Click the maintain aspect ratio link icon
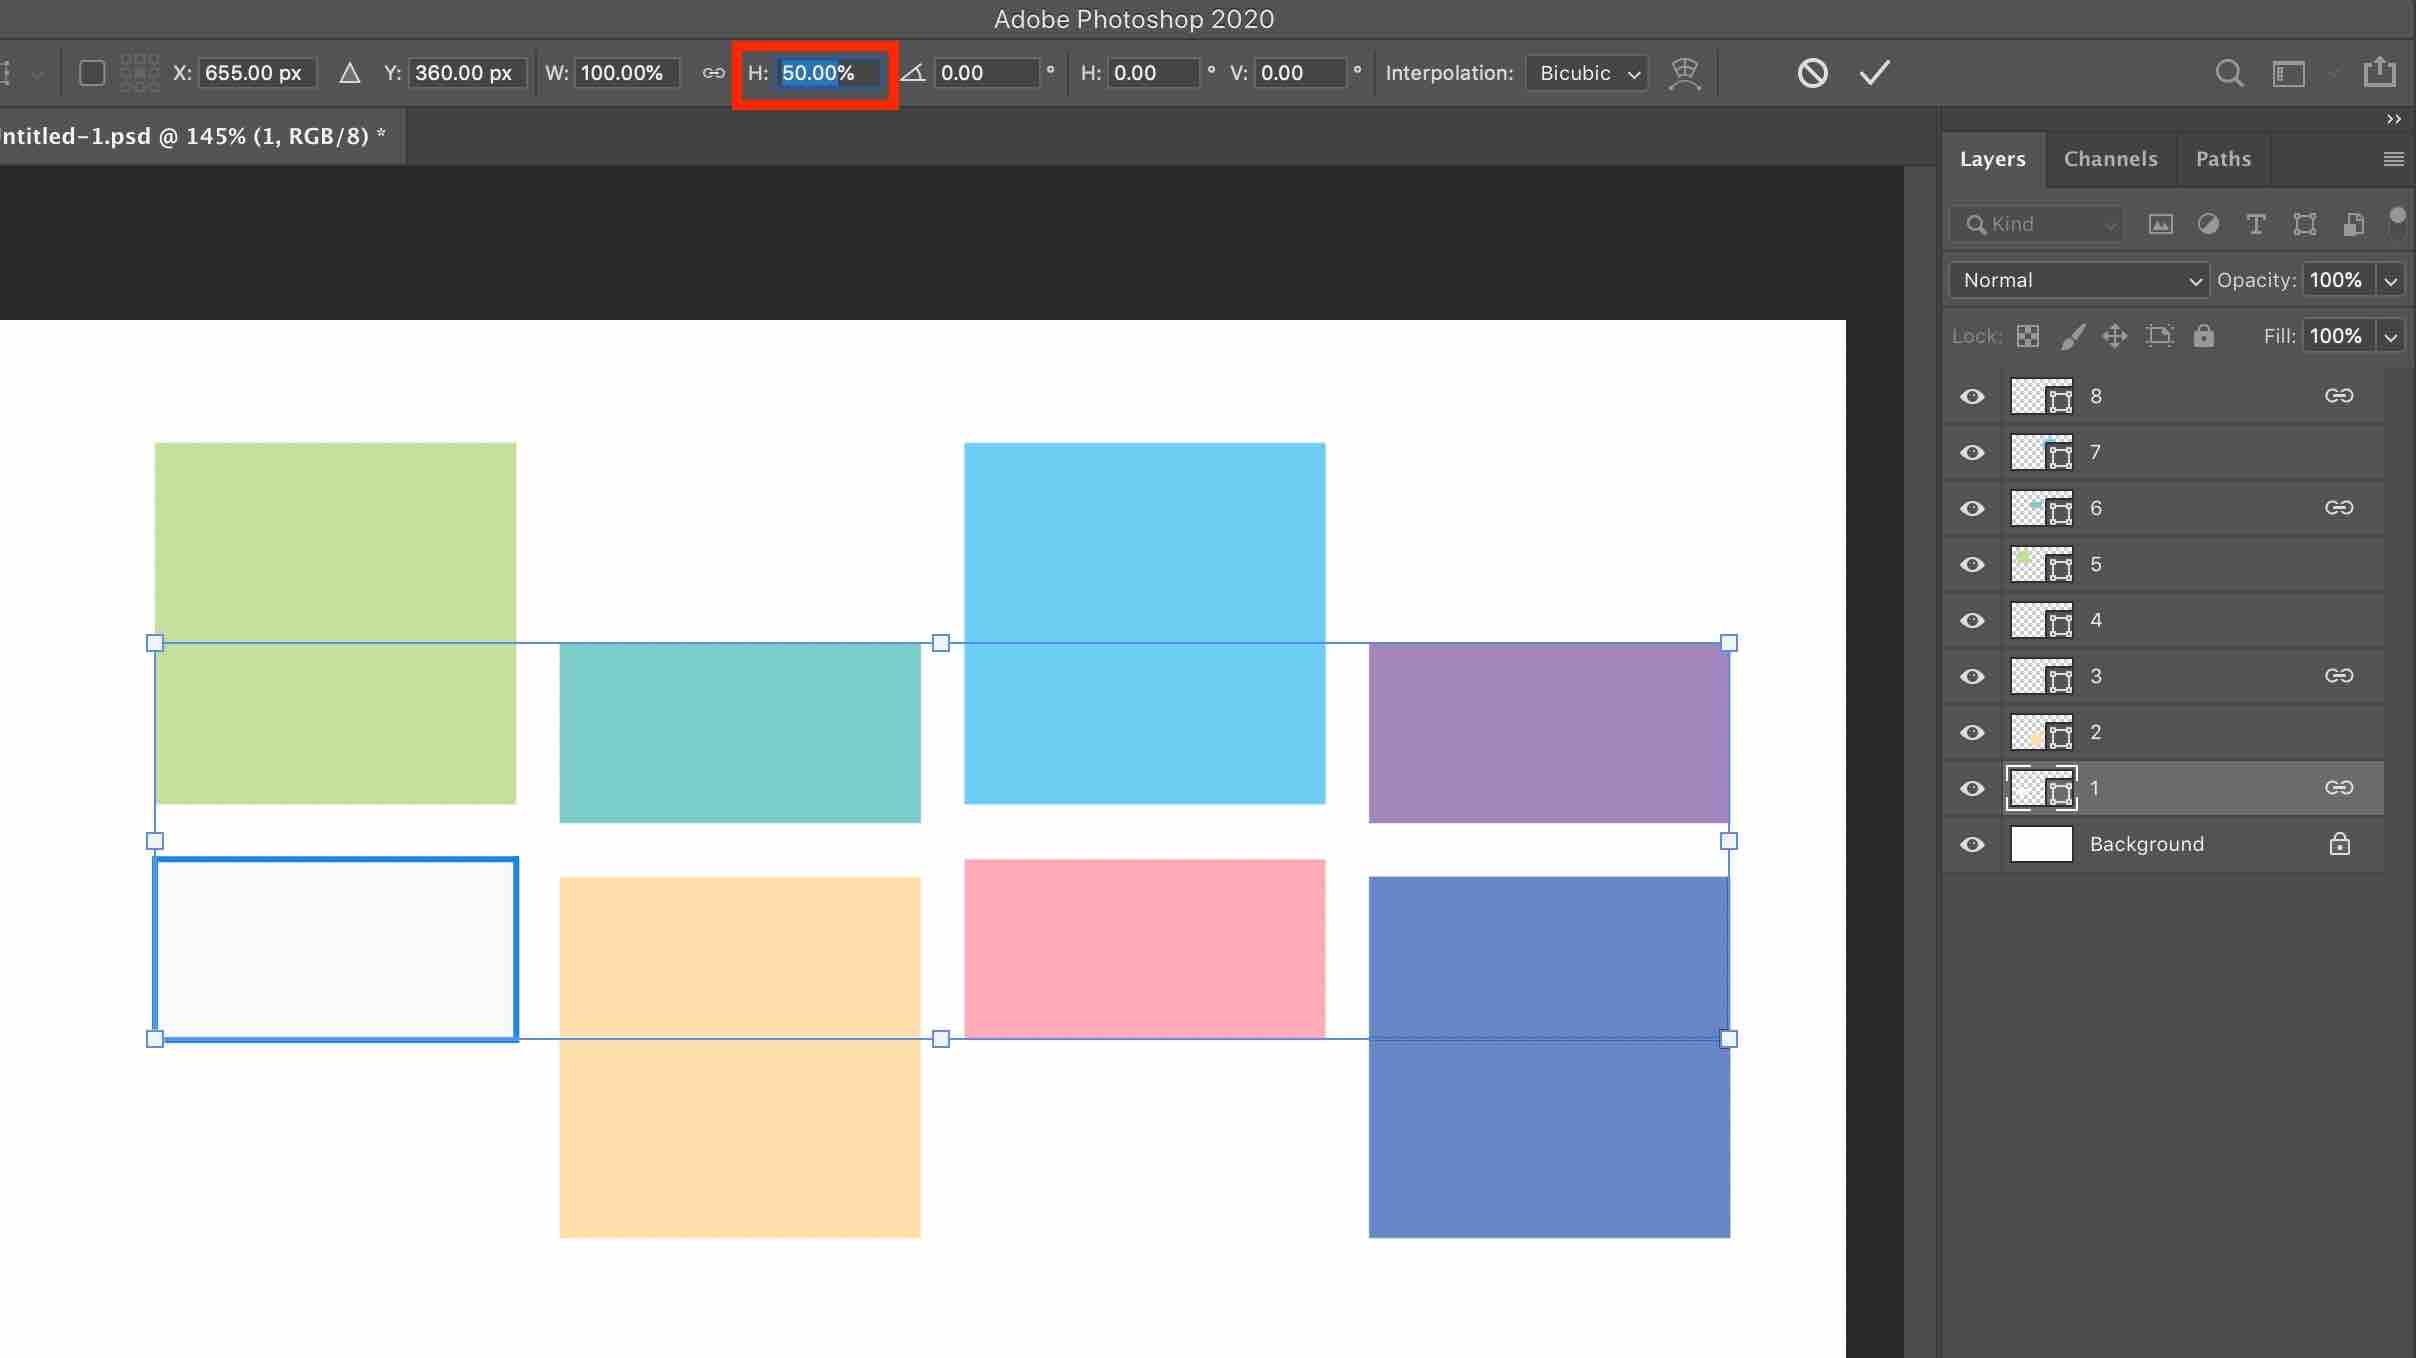Image resolution: width=2416 pixels, height=1358 pixels. point(713,73)
